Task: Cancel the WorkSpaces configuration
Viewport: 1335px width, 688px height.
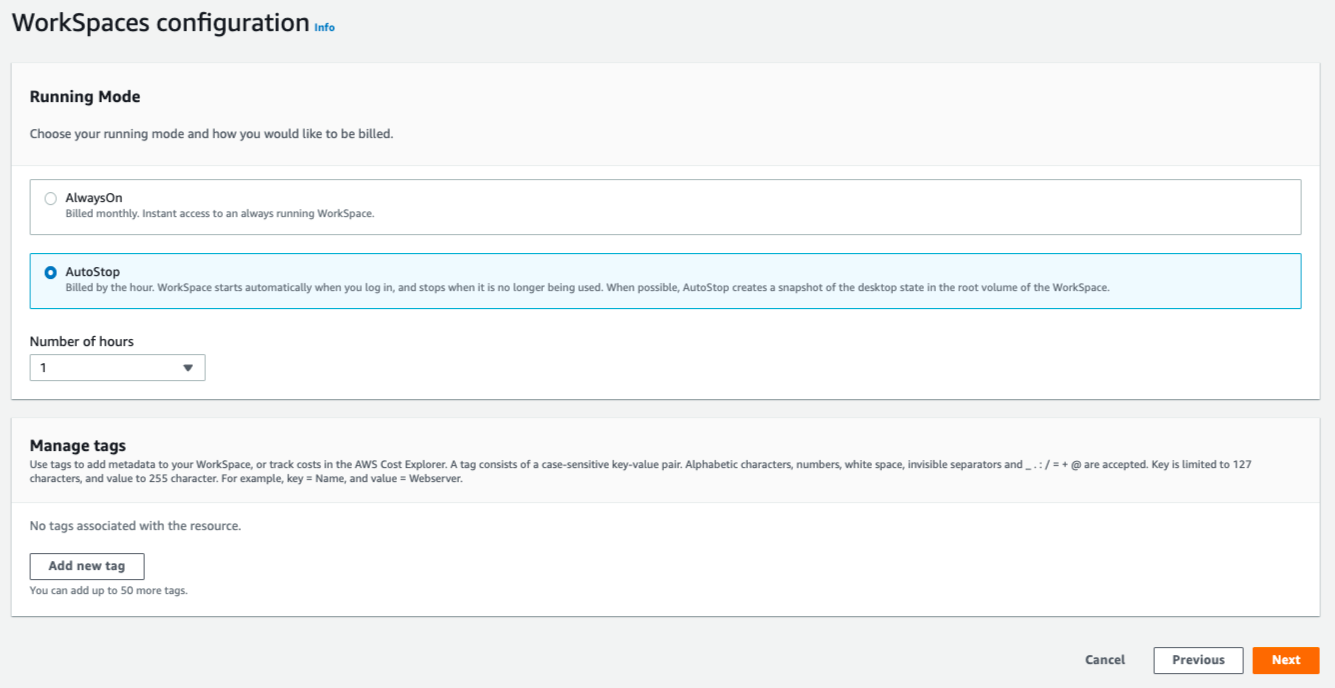Action: click(1105, 660)
